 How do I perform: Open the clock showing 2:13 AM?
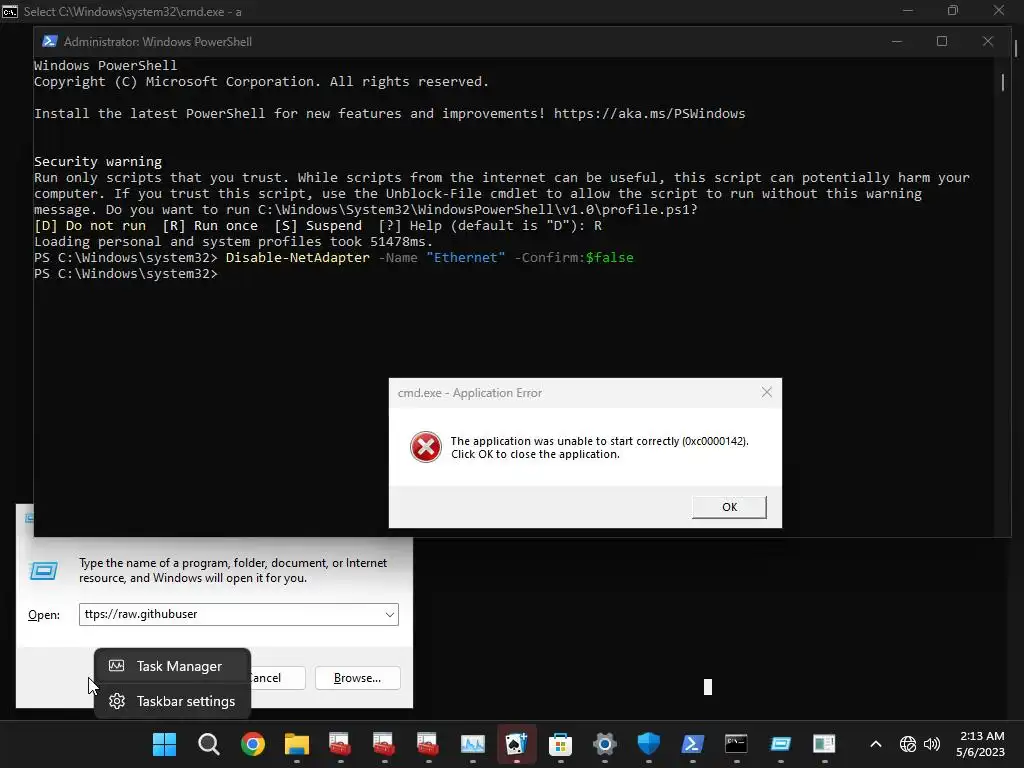pyautogui.click(x=980, y=744)
